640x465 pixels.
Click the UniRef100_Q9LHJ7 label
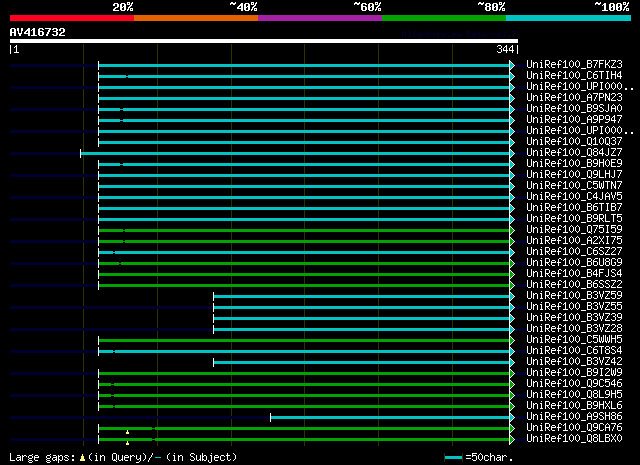(x=574, y=175)
